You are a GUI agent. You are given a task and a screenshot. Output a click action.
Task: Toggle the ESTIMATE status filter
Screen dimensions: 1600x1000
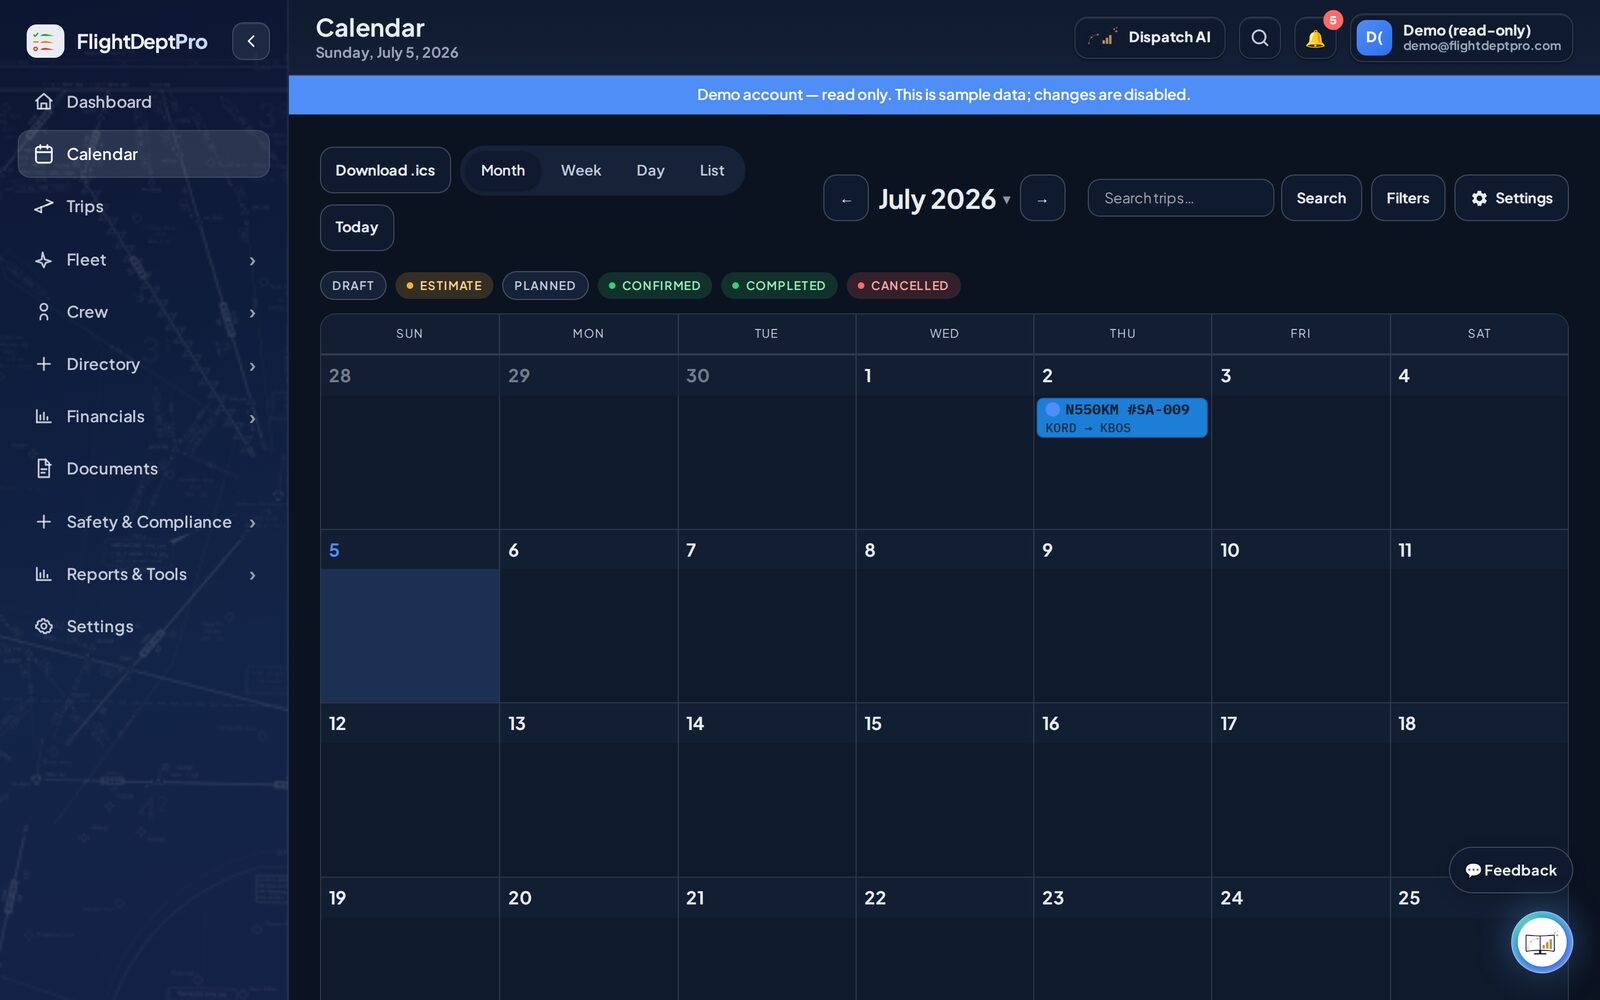pyautogui.click(x=444, y=286)
